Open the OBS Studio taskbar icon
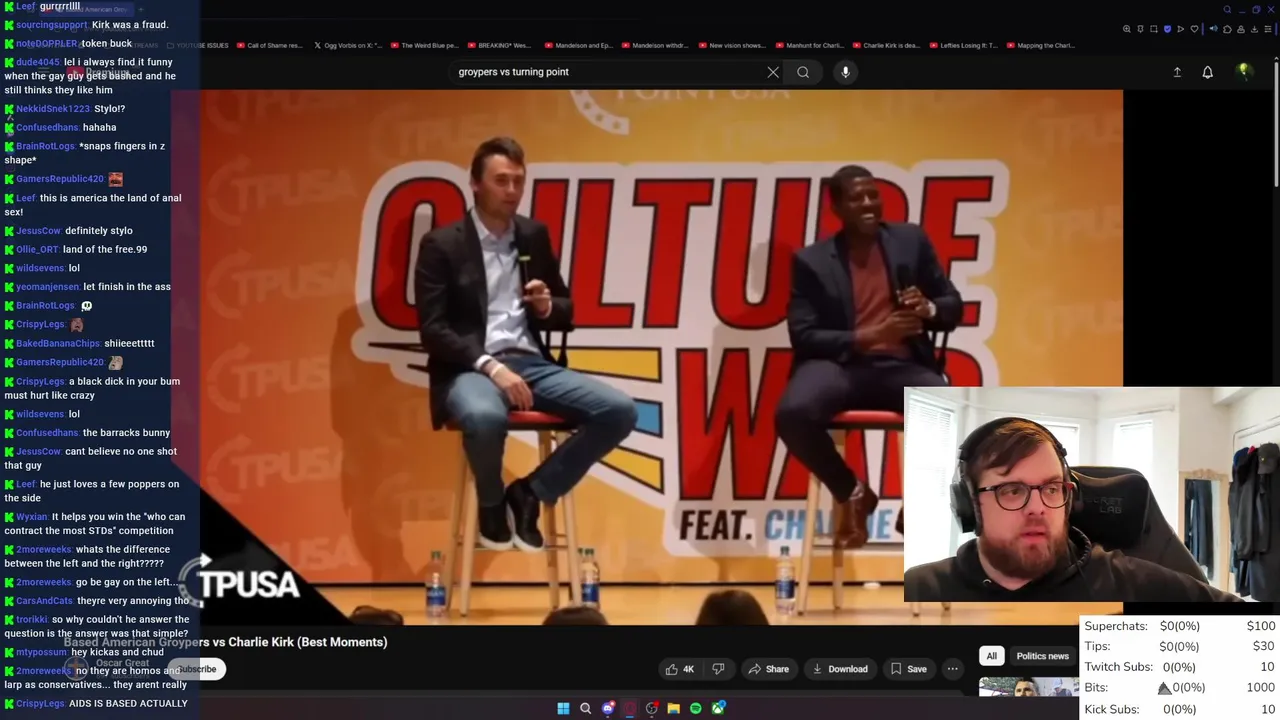The width and height of the screenshot is (1280, 720). [652, 708]
